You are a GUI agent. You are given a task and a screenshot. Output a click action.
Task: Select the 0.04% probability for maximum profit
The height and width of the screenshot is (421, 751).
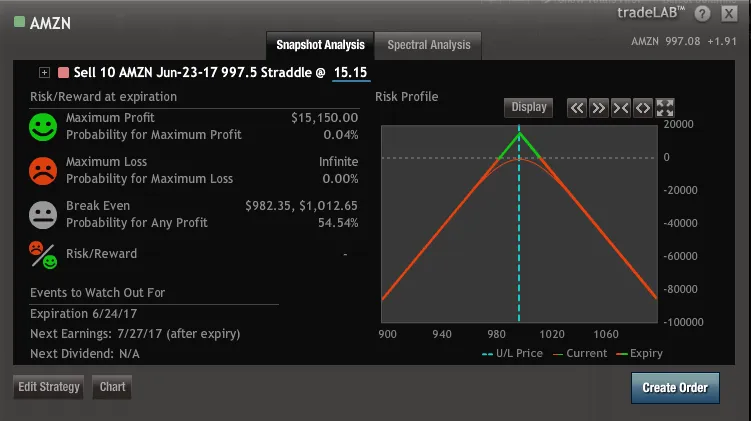tap(341, 135)
